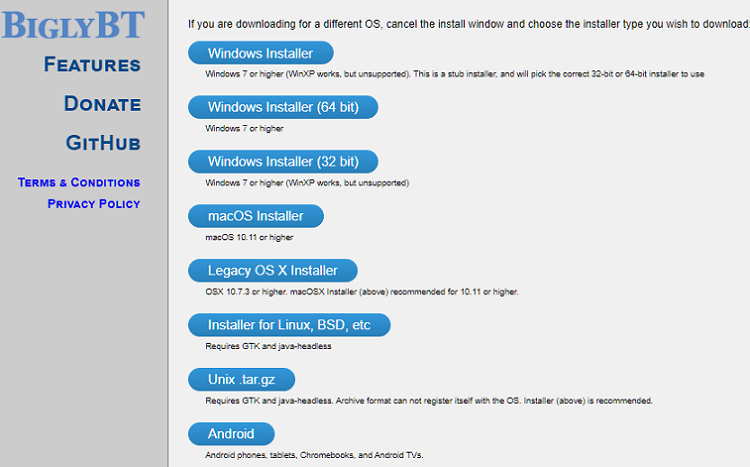The width and height of the screenshot is (750, 467).
Task: Get the Installer for Linux, BSD, etc
Action: click(x=289, y=325)
